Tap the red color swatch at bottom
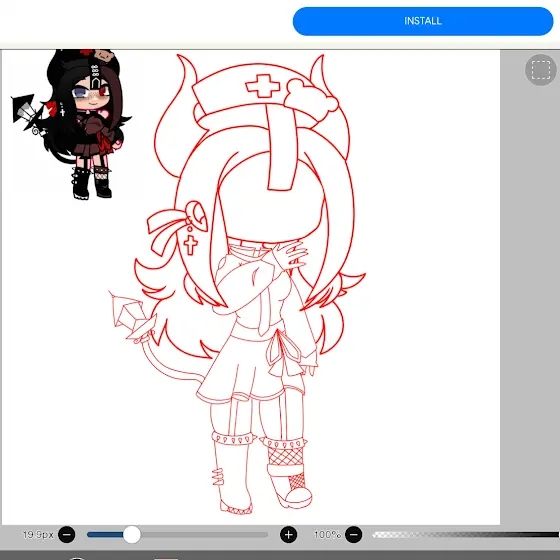 pyautogui.click(x=166, y=558)
